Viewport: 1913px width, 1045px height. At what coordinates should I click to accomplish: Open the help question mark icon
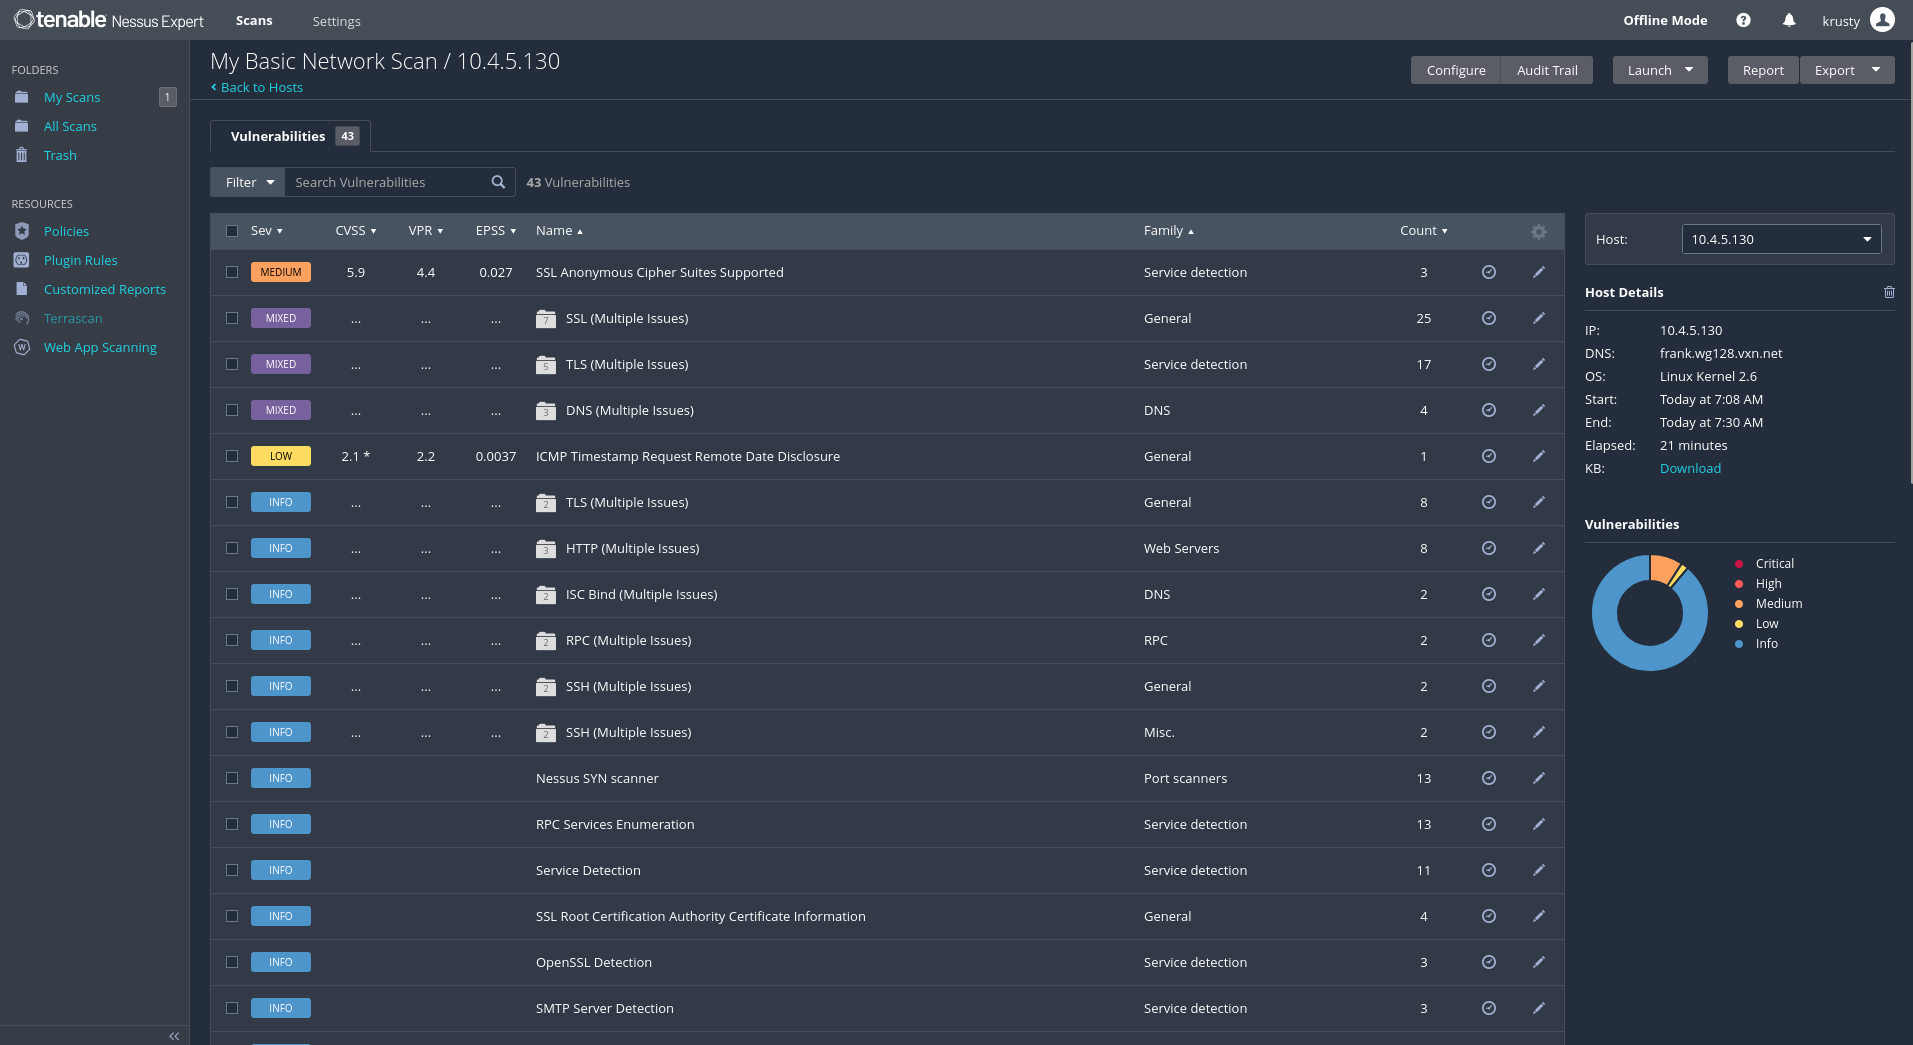click(1743, 20)
